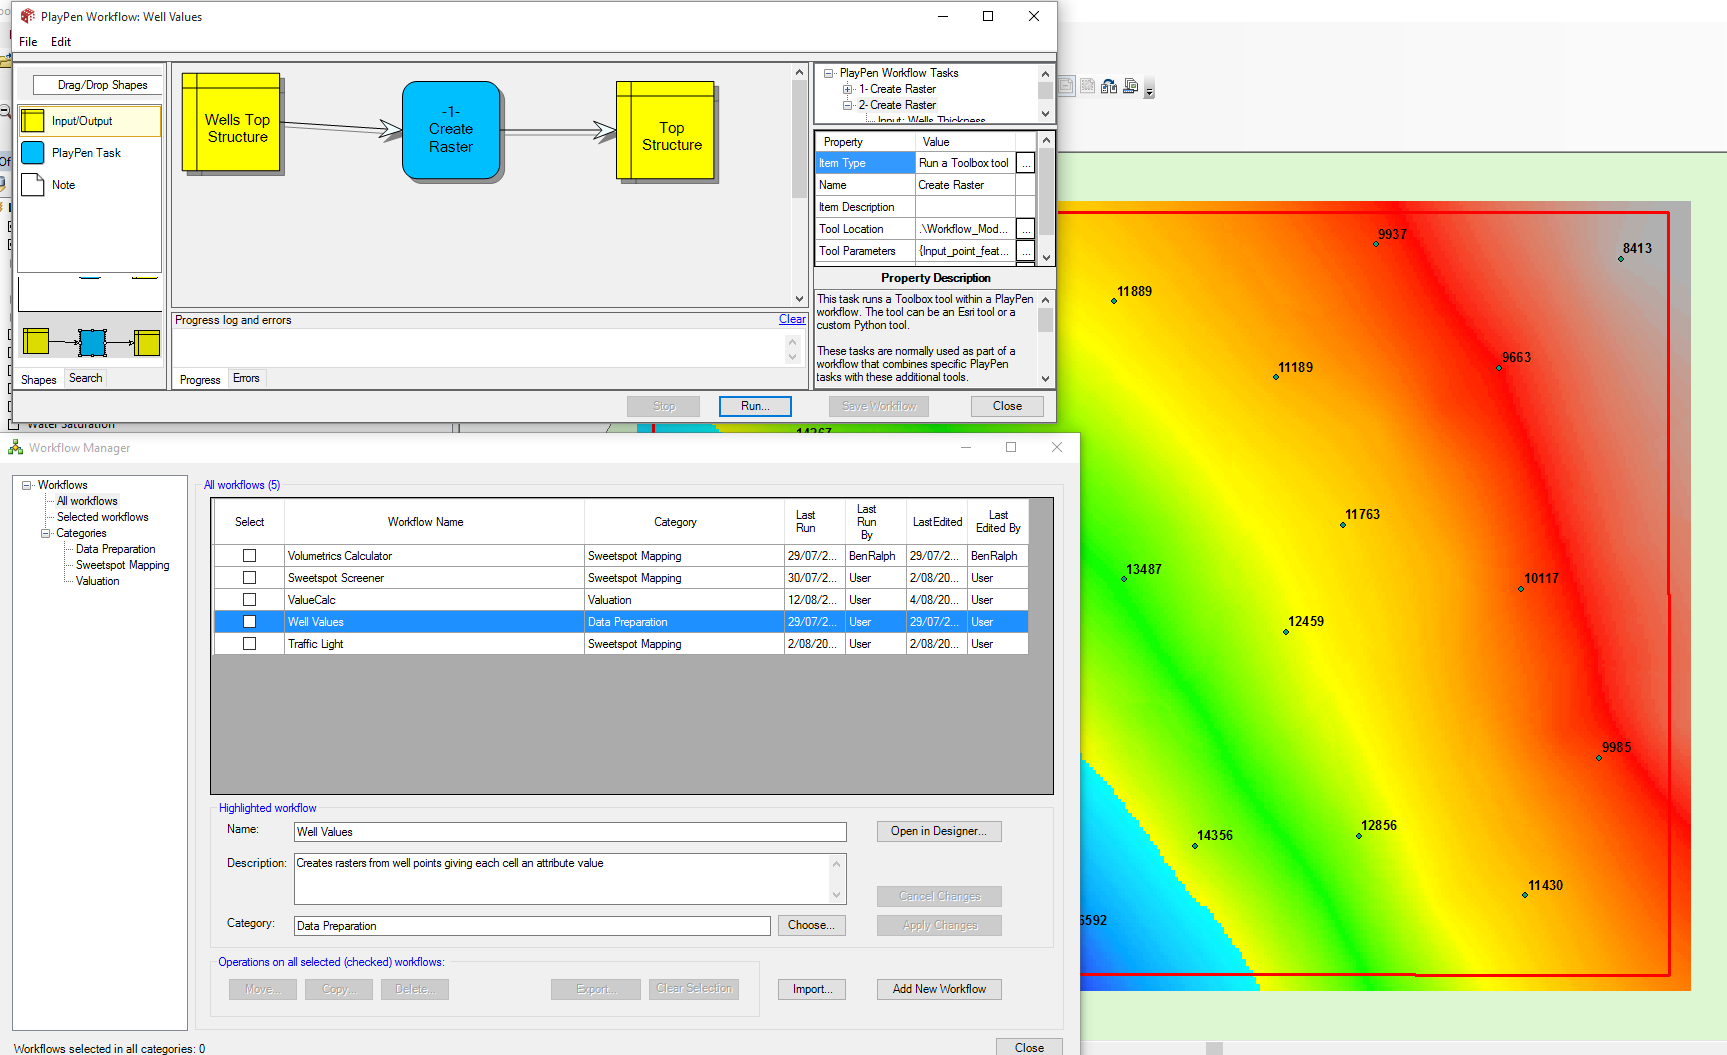Check the Well Values workflow checkbox
The image size is (1727, 1055).
click(249, 622)
